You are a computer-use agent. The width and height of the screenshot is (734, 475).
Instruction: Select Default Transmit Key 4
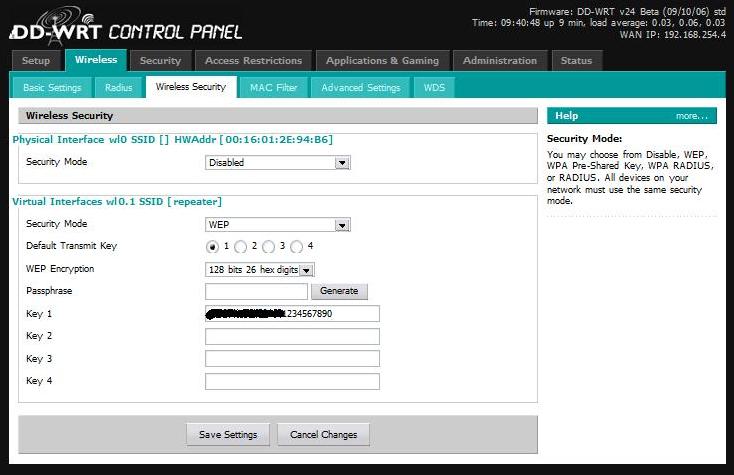[297, 246]
